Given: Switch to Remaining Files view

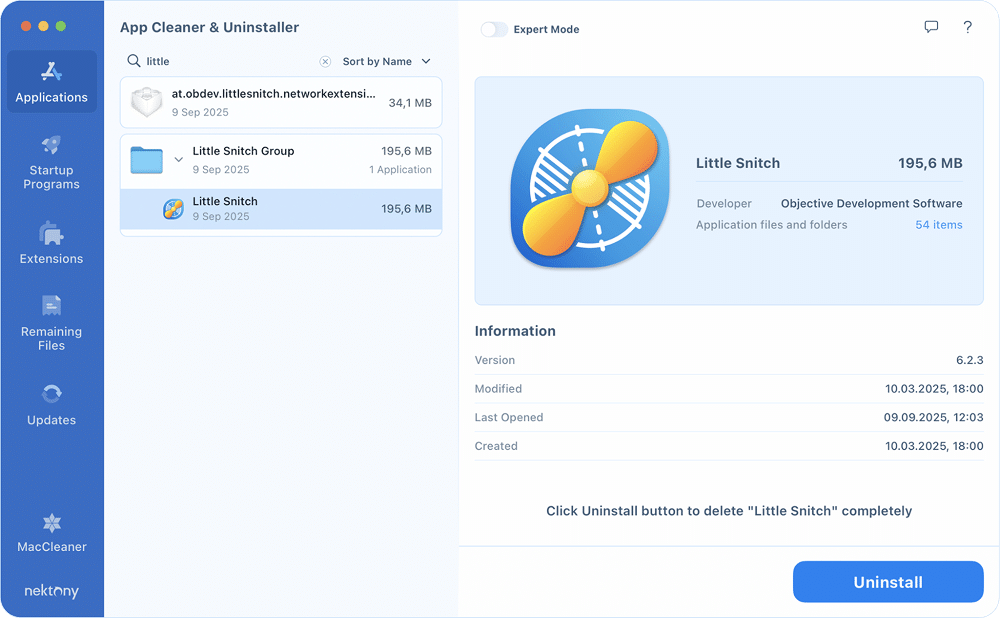Looking at the screenshot, I should (51, 325).
